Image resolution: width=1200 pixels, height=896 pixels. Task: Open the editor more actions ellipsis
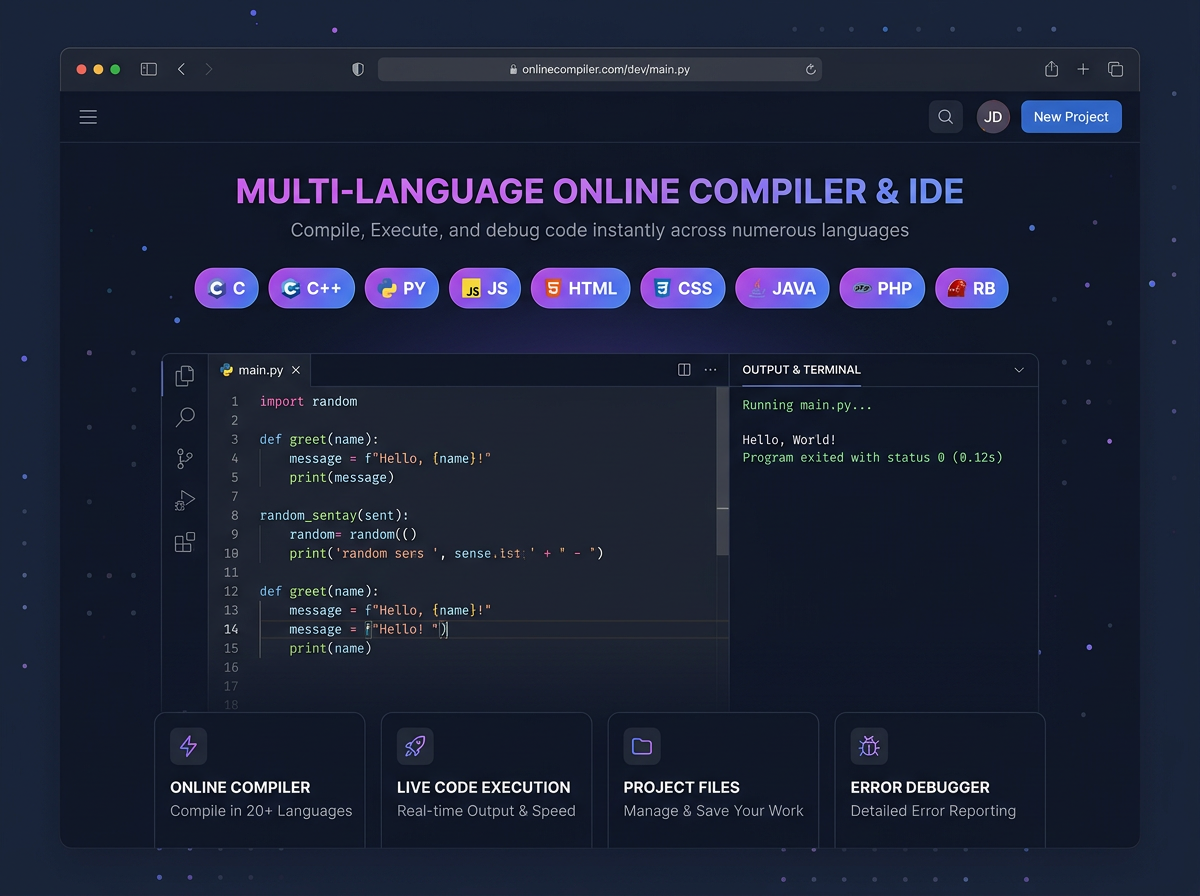pyautogui.click(x=710, y=370)
